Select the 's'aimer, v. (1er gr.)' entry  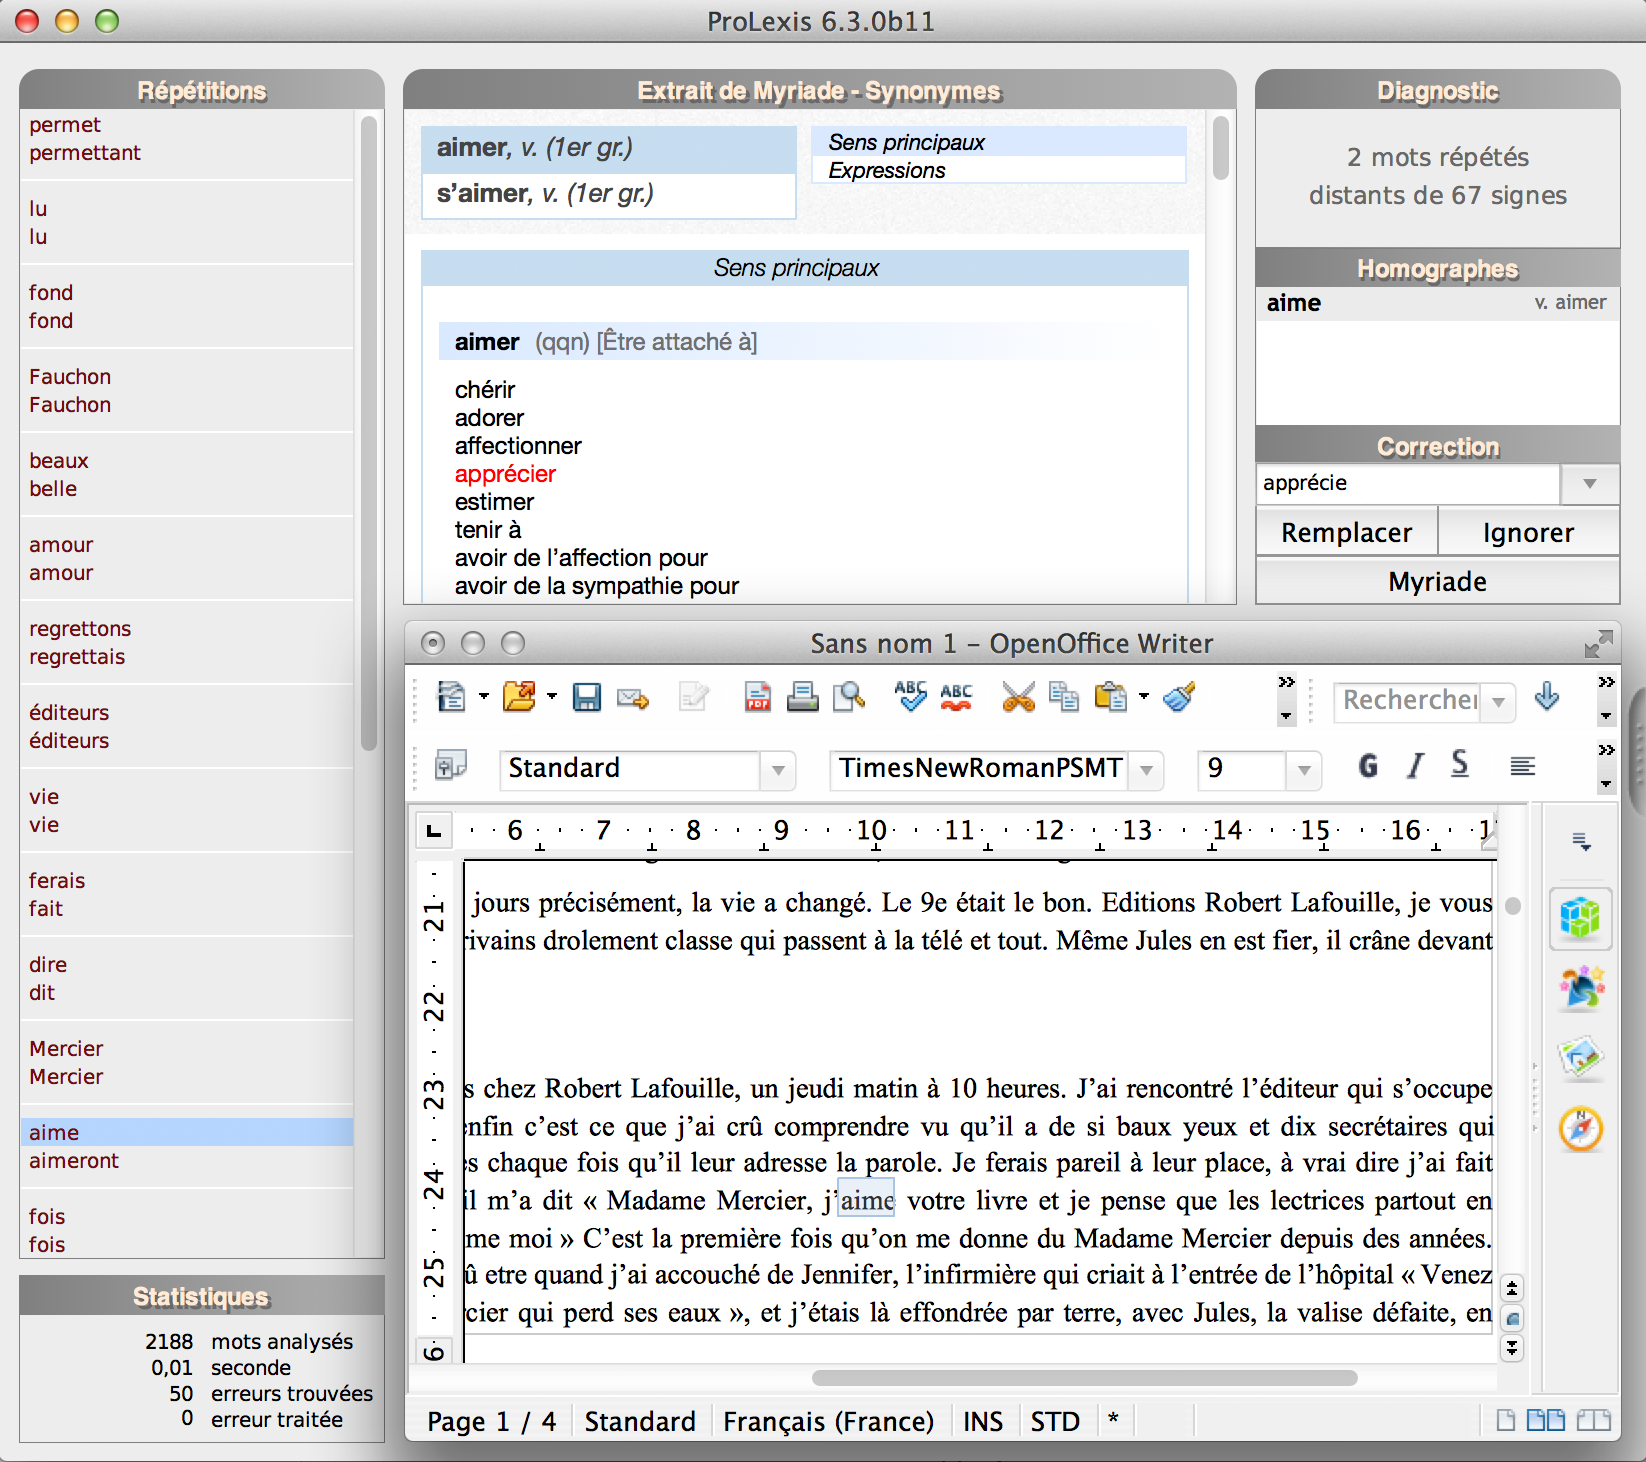[x=609, y=194]
